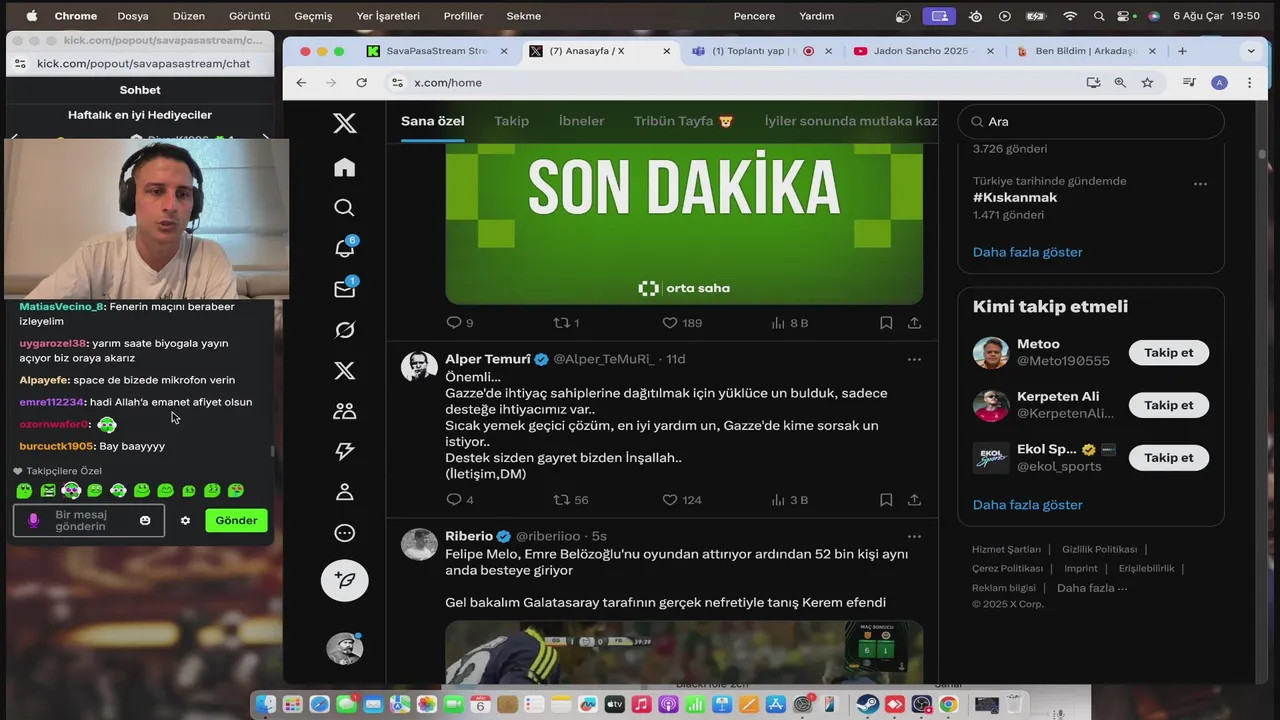This screenshot has width=1280, height=720.
Task: Open the #Kıskanmak trending topic
Action: (x=1015, y=198)
